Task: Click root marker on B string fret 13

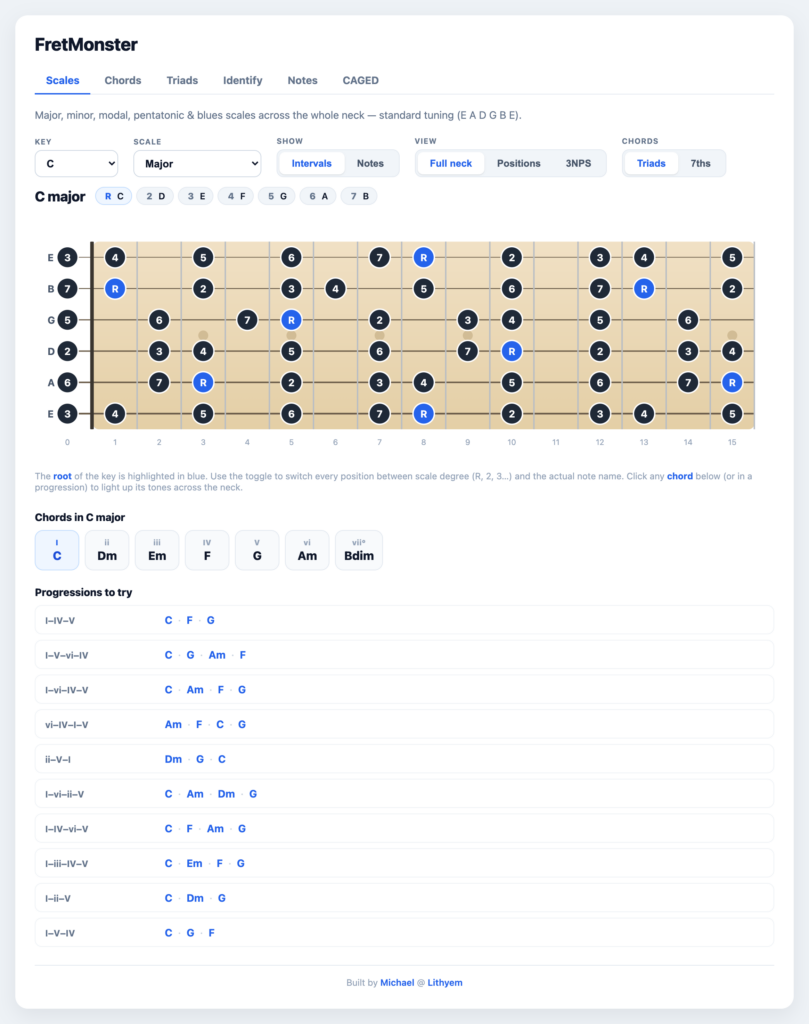Action: 644,289
